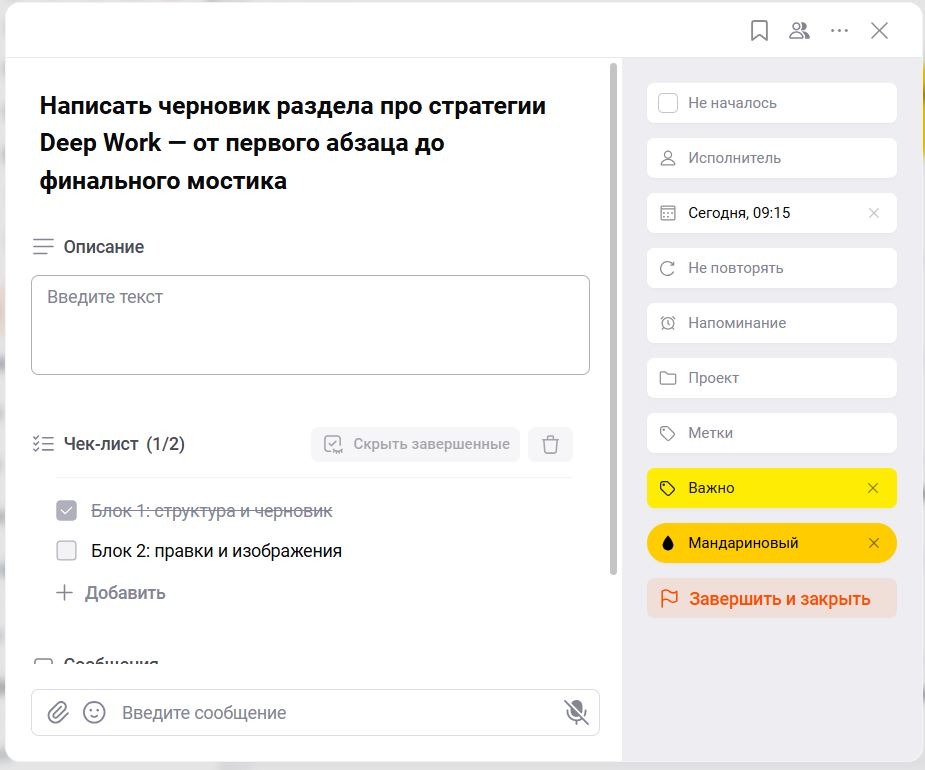Remove the 'Важно' label with its X
The width and height of the screenshot is (925, 770).
click(873, 488)
